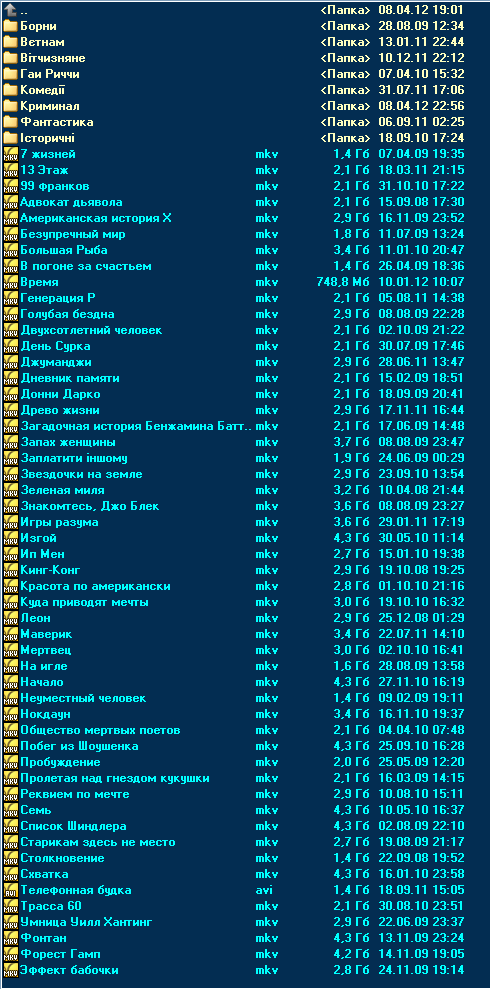Select the file Безупречный мир
The image size is (490, 989).
pyautogui.click(x=73, y=234)
